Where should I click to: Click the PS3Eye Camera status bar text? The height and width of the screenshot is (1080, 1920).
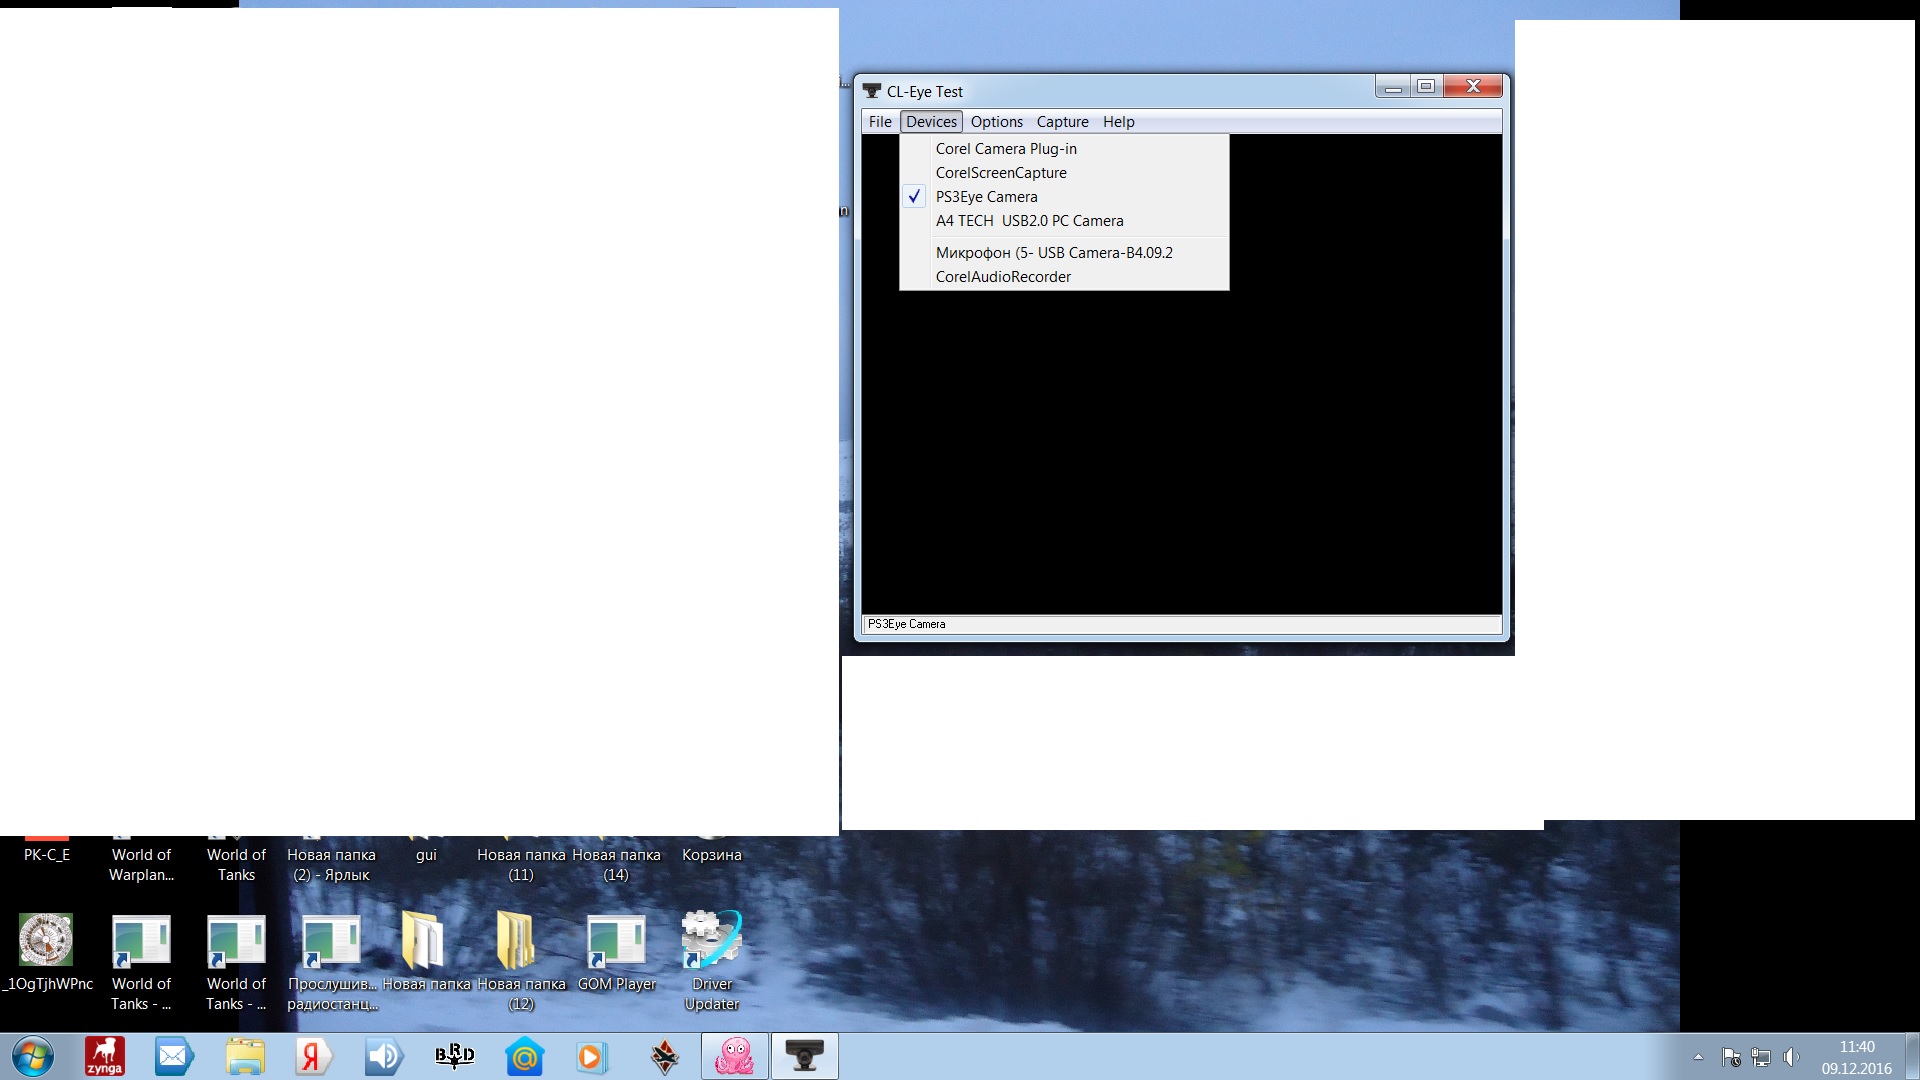pos(906,624)
